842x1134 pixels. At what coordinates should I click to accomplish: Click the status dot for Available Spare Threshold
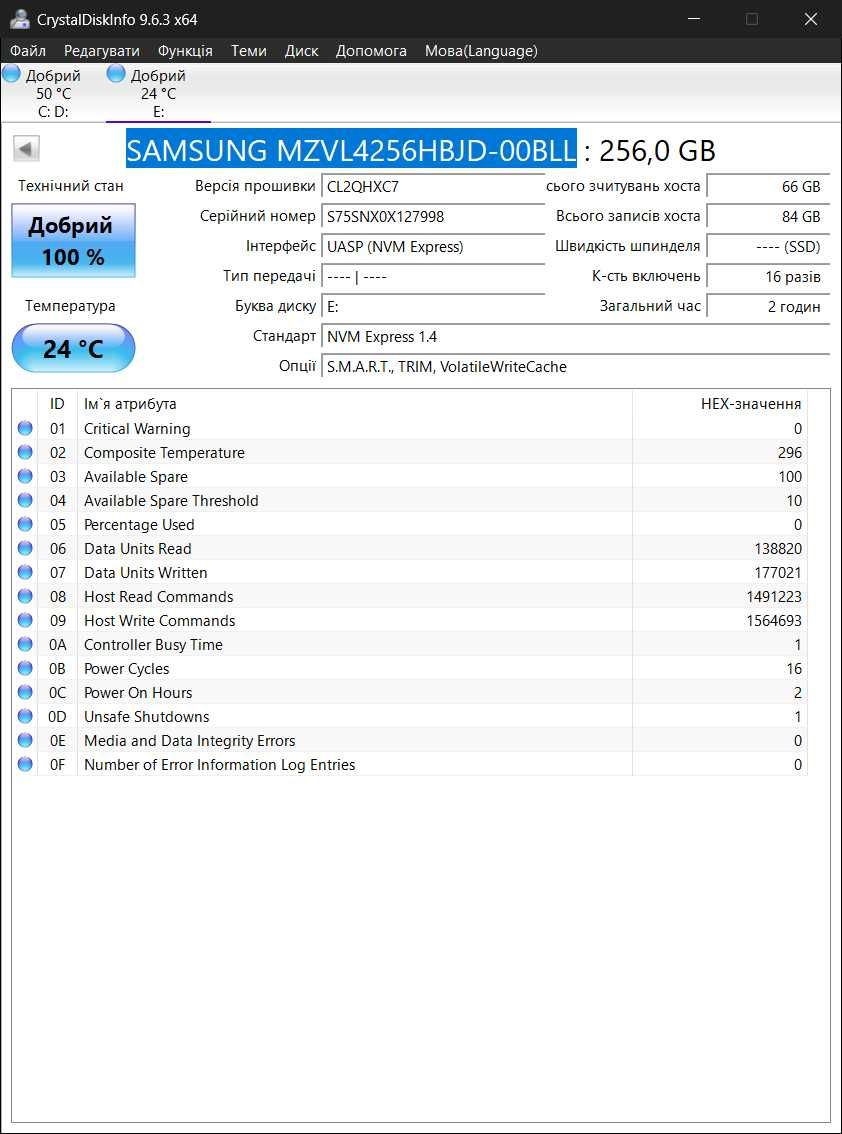point(25,500)
